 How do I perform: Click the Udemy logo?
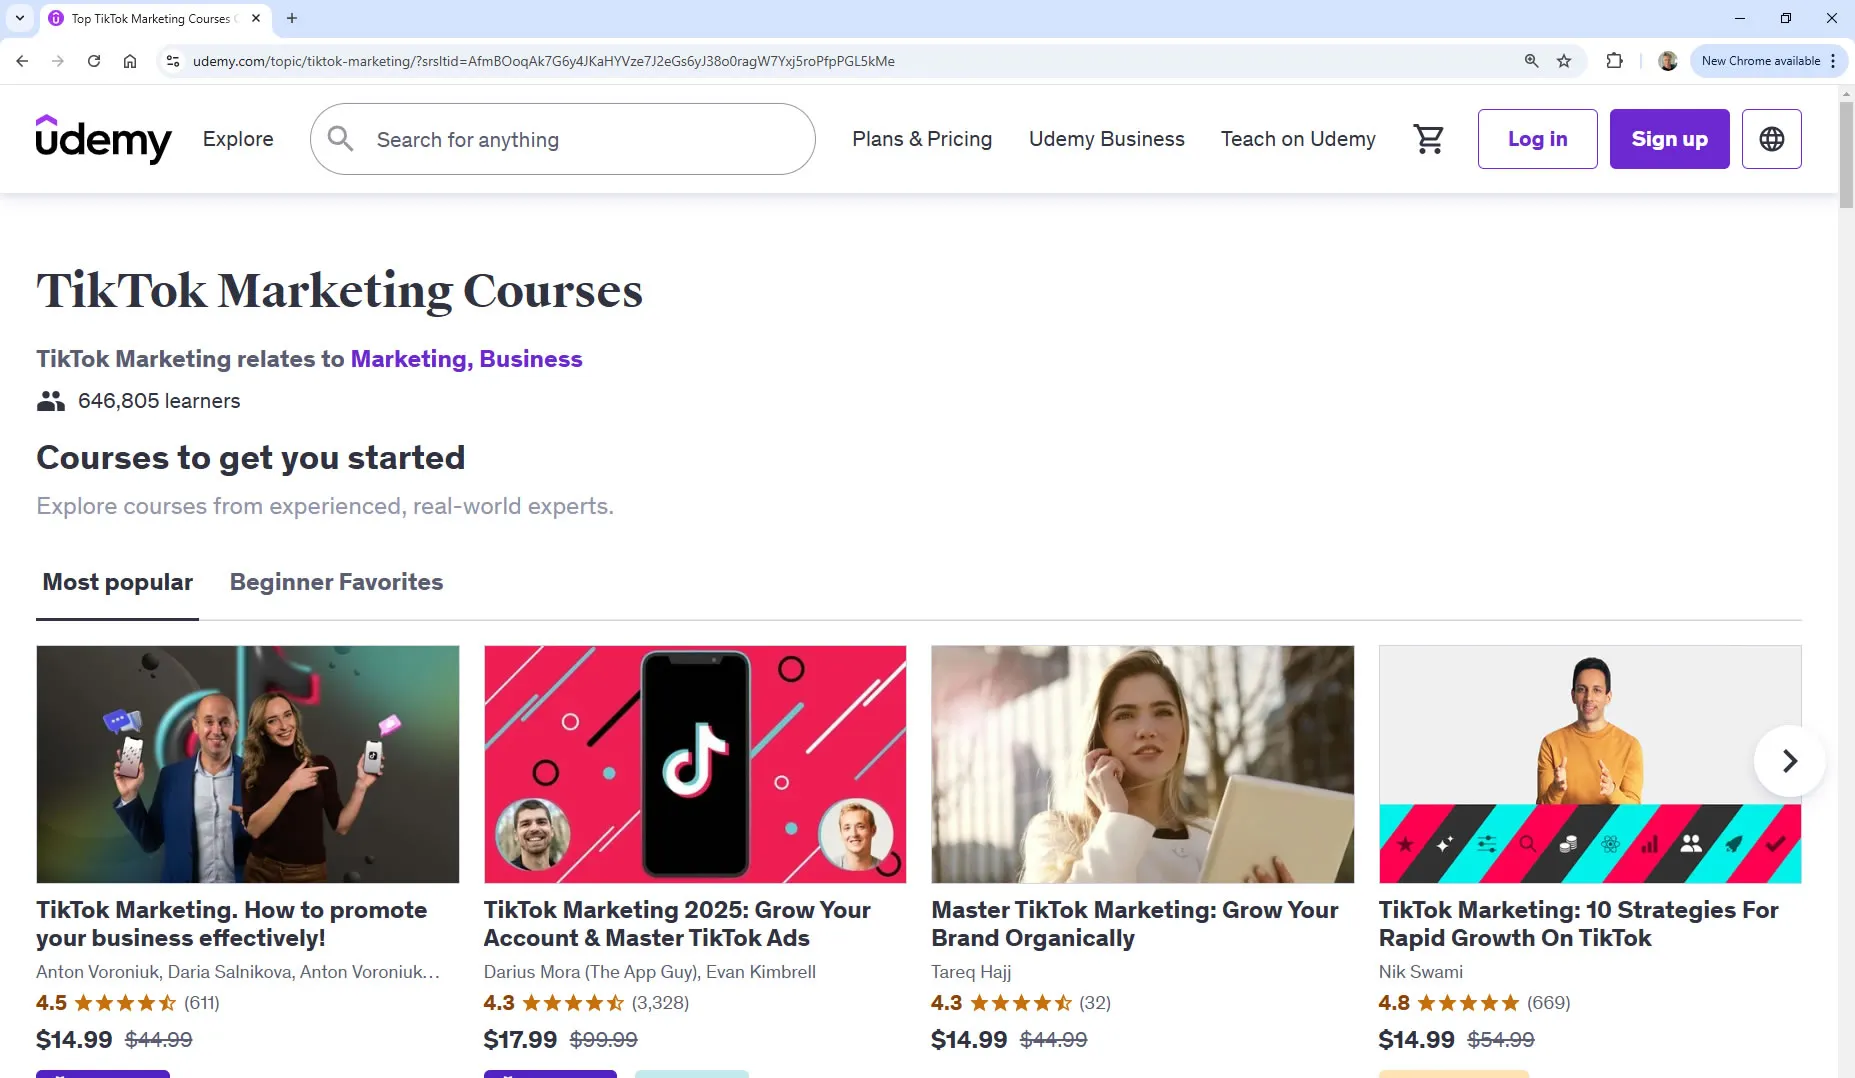(103, 139)
